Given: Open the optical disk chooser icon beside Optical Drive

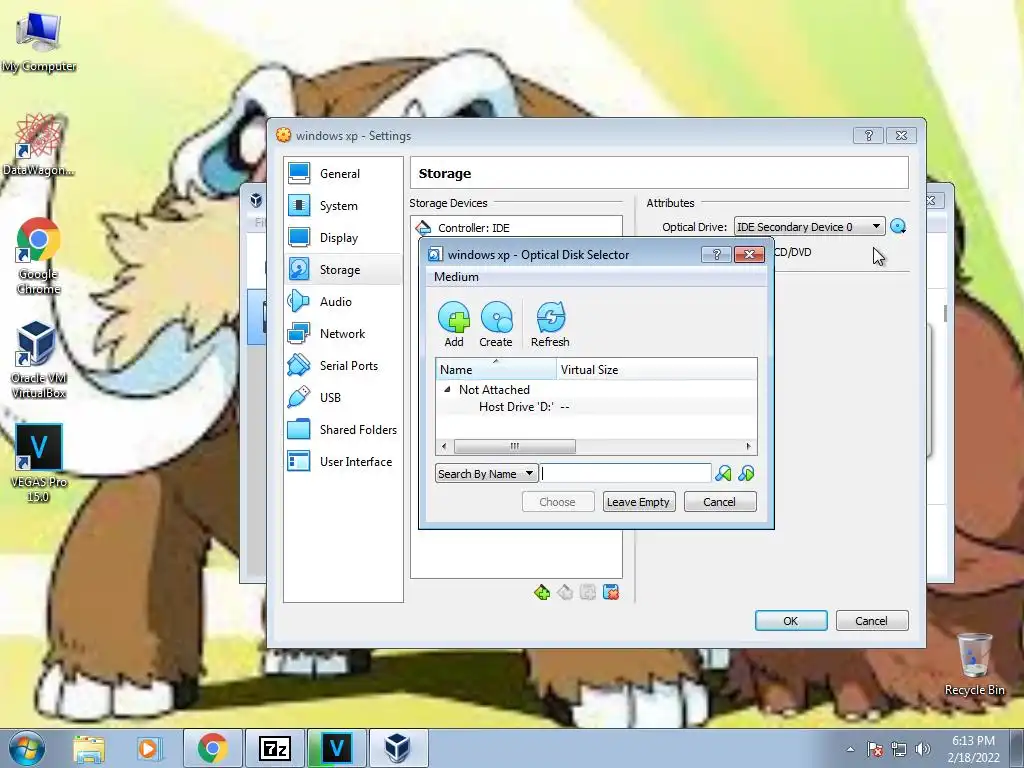Looking at the screenshot, I should coord(898,227).
